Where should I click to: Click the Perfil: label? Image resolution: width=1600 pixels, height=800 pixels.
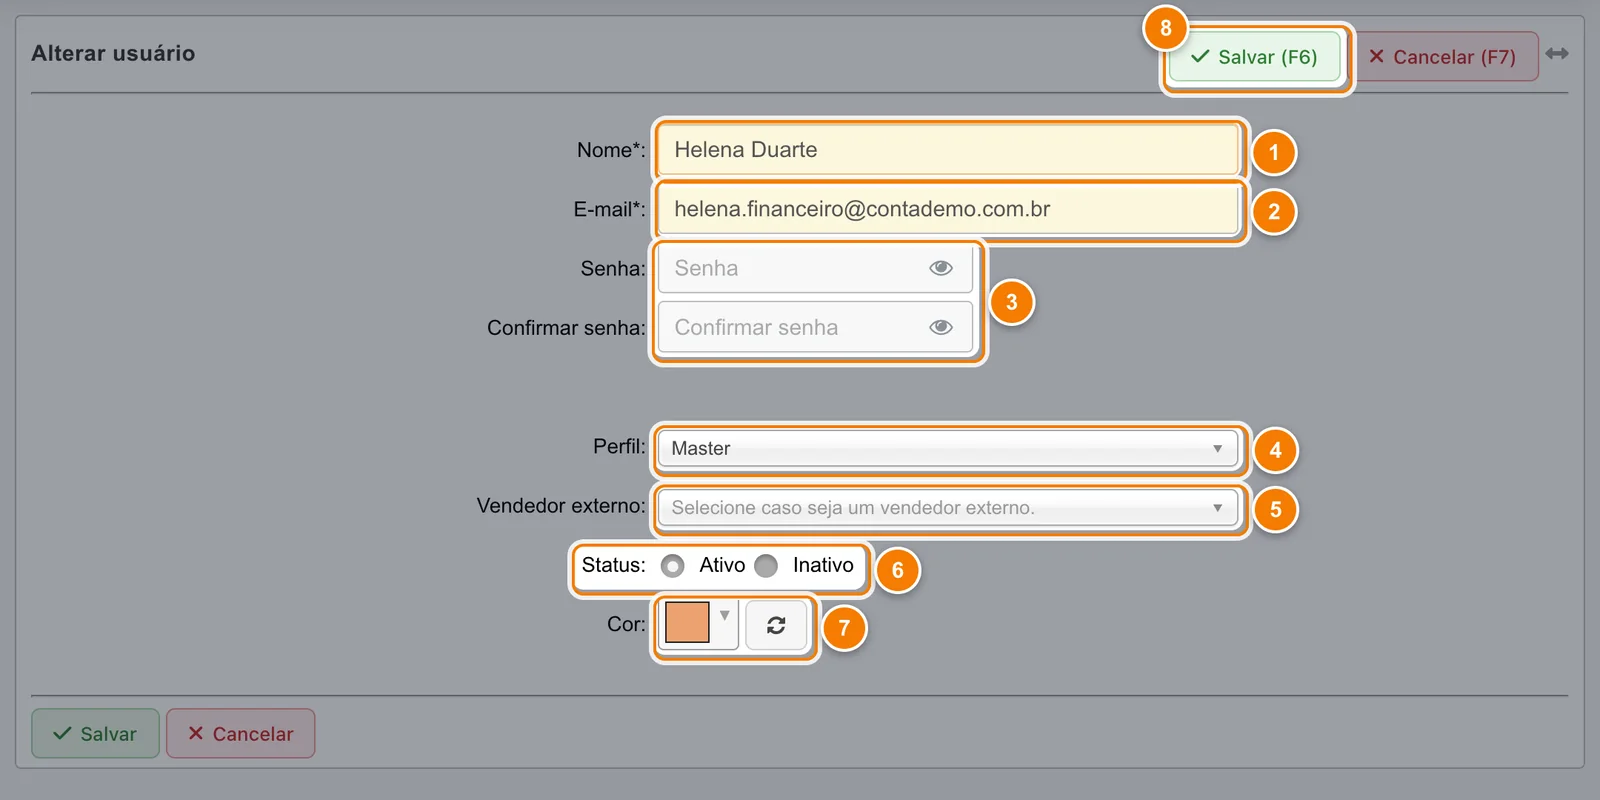[x=619, y=446]
